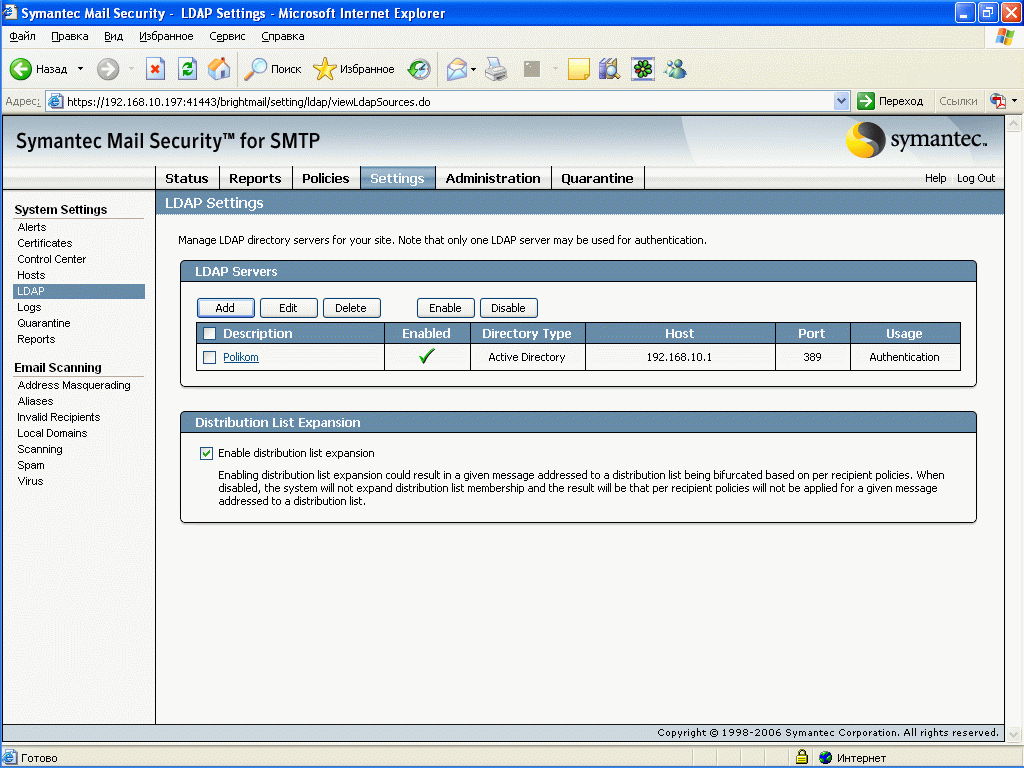This screenshot has height=768, width=1024.
Task: Expand the address bar URL dropdown
Action: [841, 101]
